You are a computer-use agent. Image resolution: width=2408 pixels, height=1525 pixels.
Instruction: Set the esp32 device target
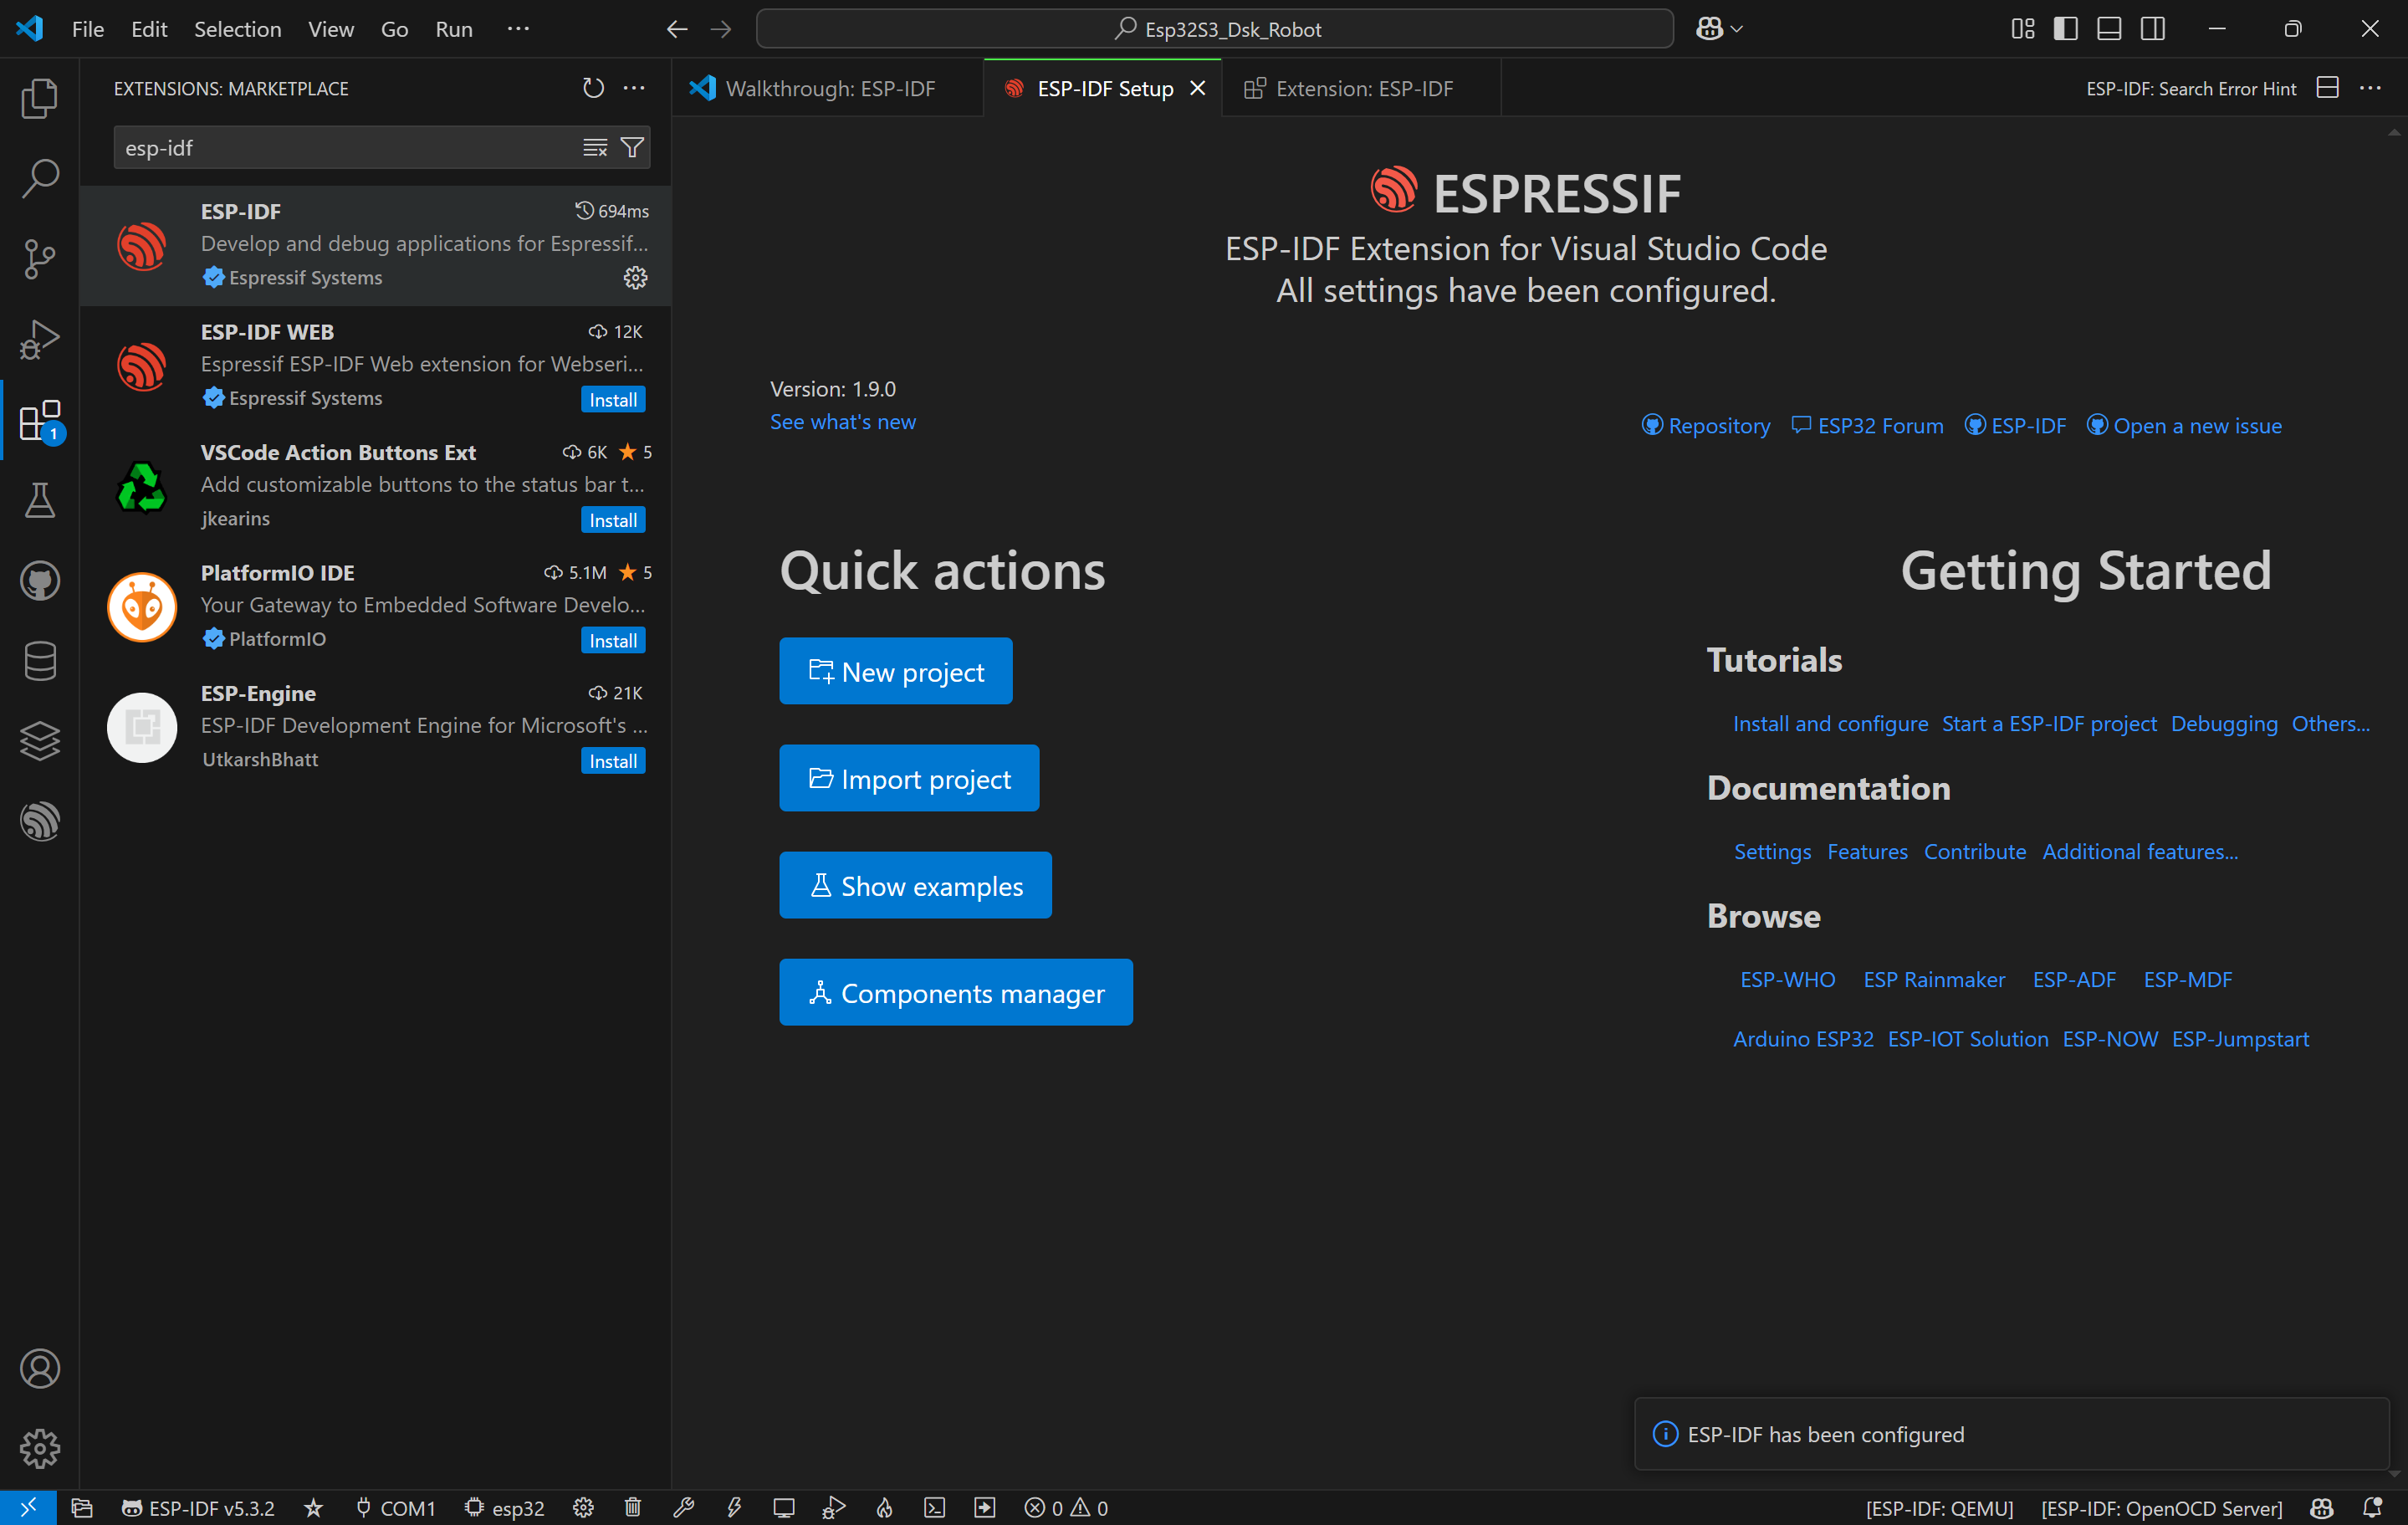[x=505, y=1508]
